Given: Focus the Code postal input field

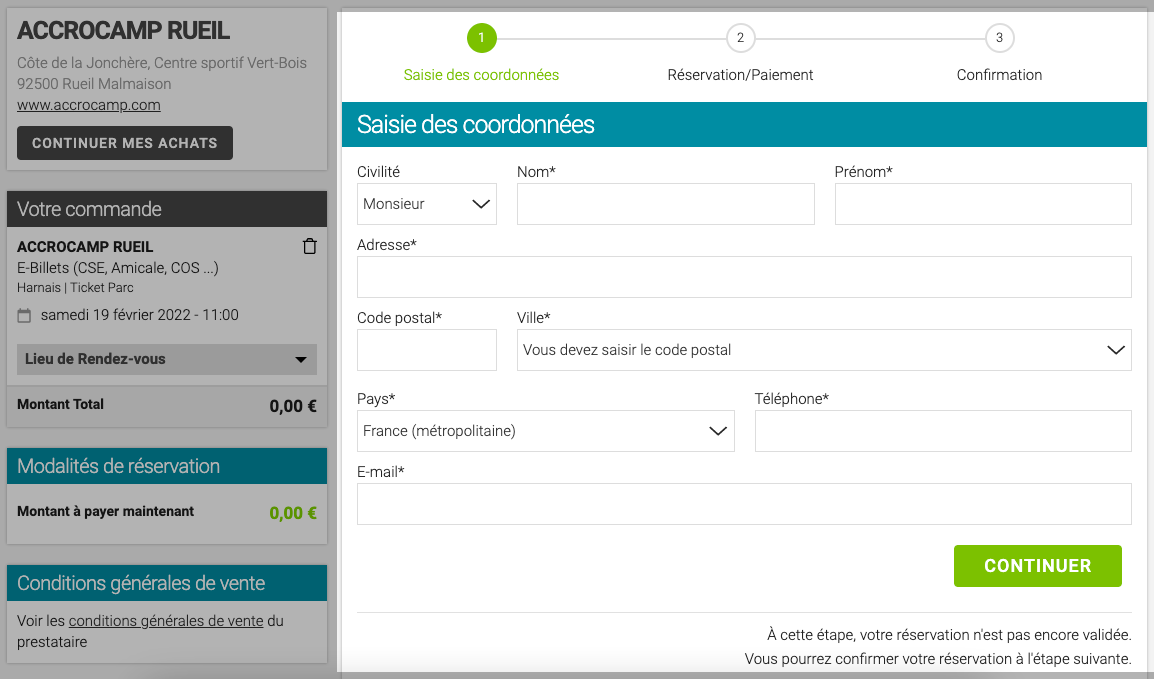Looking at the screenshot, I should pyautogui.click(x=427, y=350).
